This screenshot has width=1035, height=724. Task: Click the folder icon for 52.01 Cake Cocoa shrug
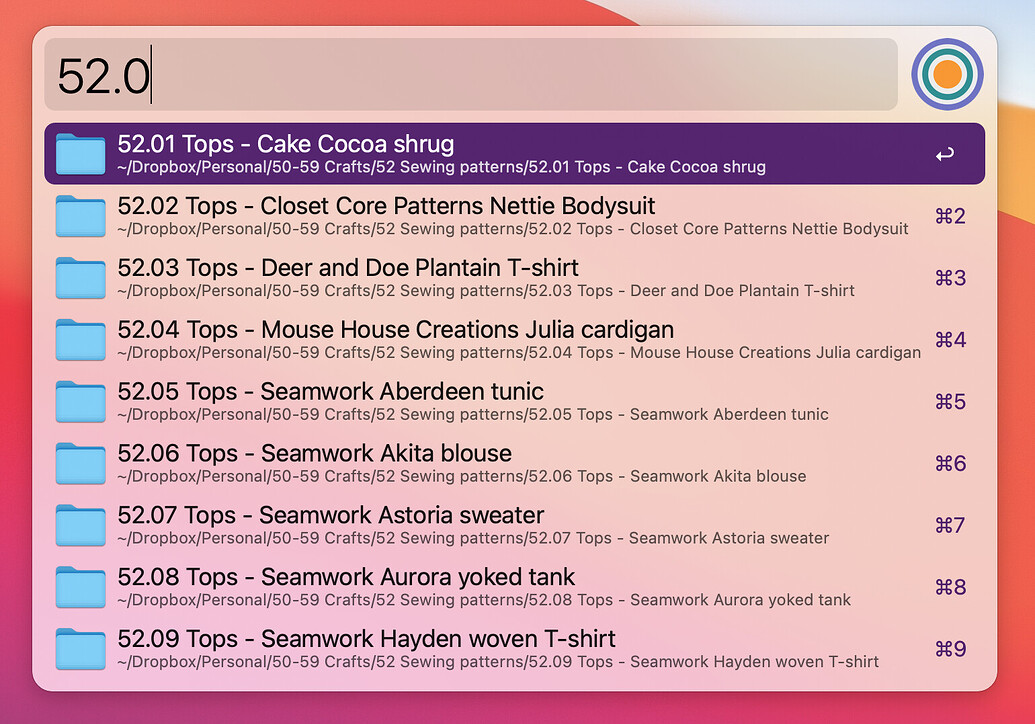(80, 154)
